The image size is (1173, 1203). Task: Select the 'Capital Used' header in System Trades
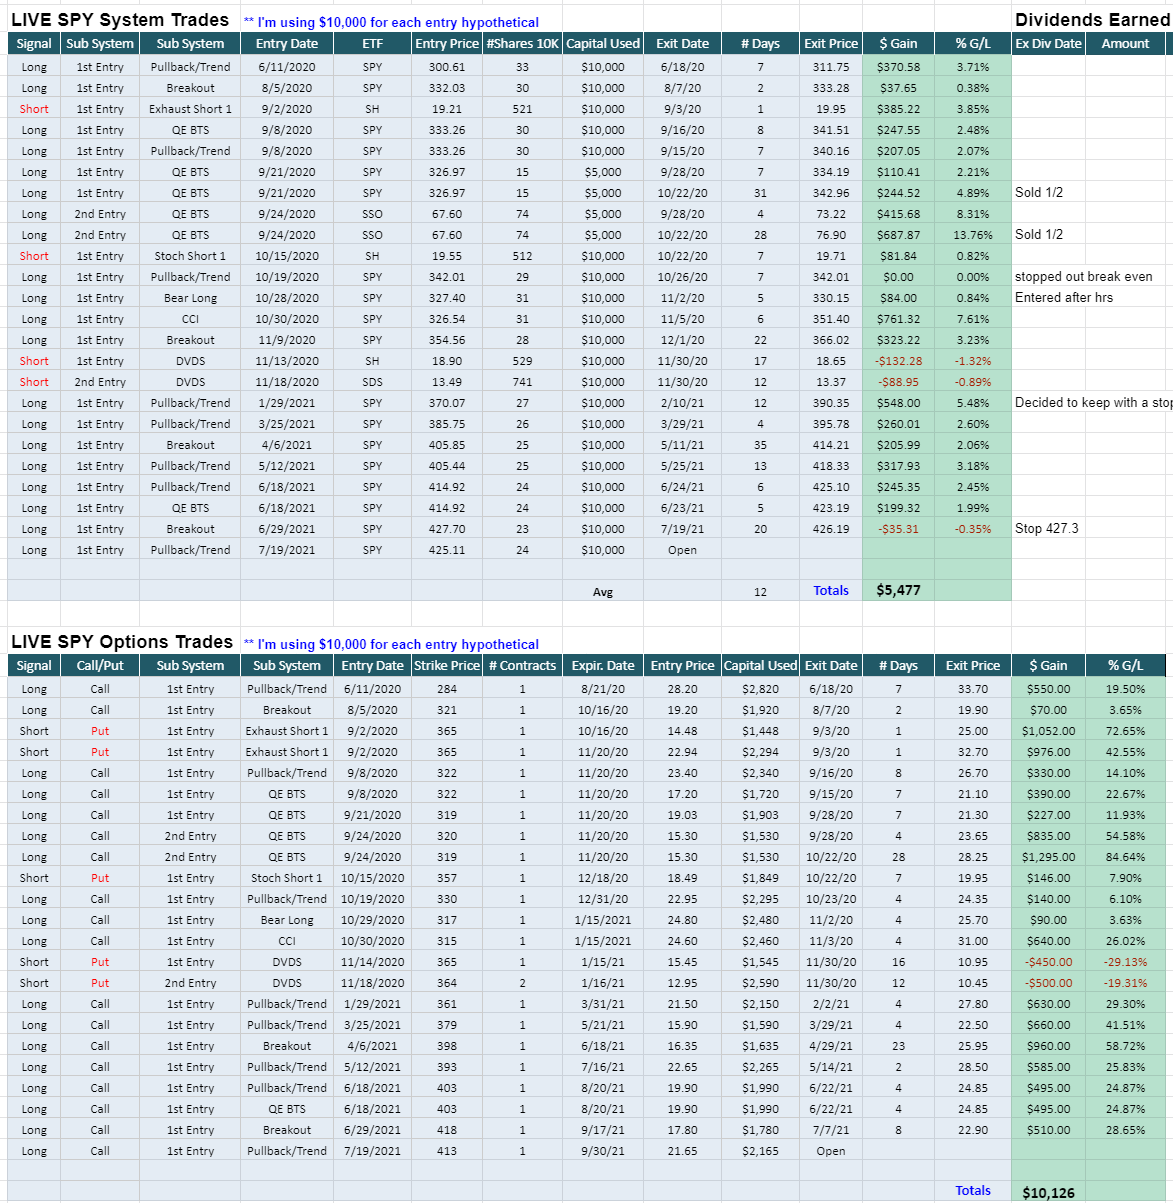pyautogui.click(x=603, y=43)
